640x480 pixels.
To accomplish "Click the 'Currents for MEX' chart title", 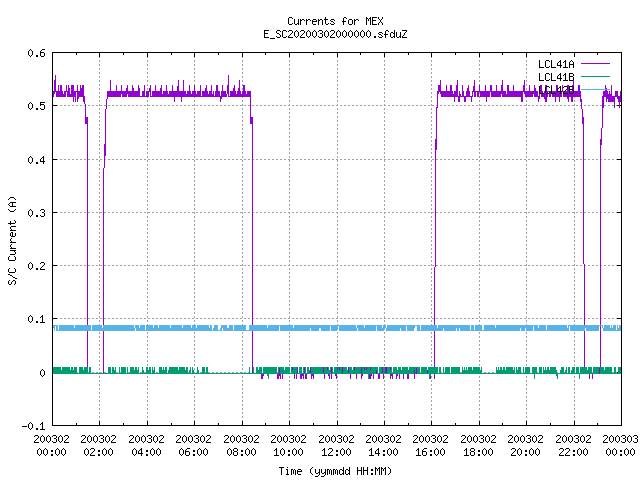I will 335,21.
